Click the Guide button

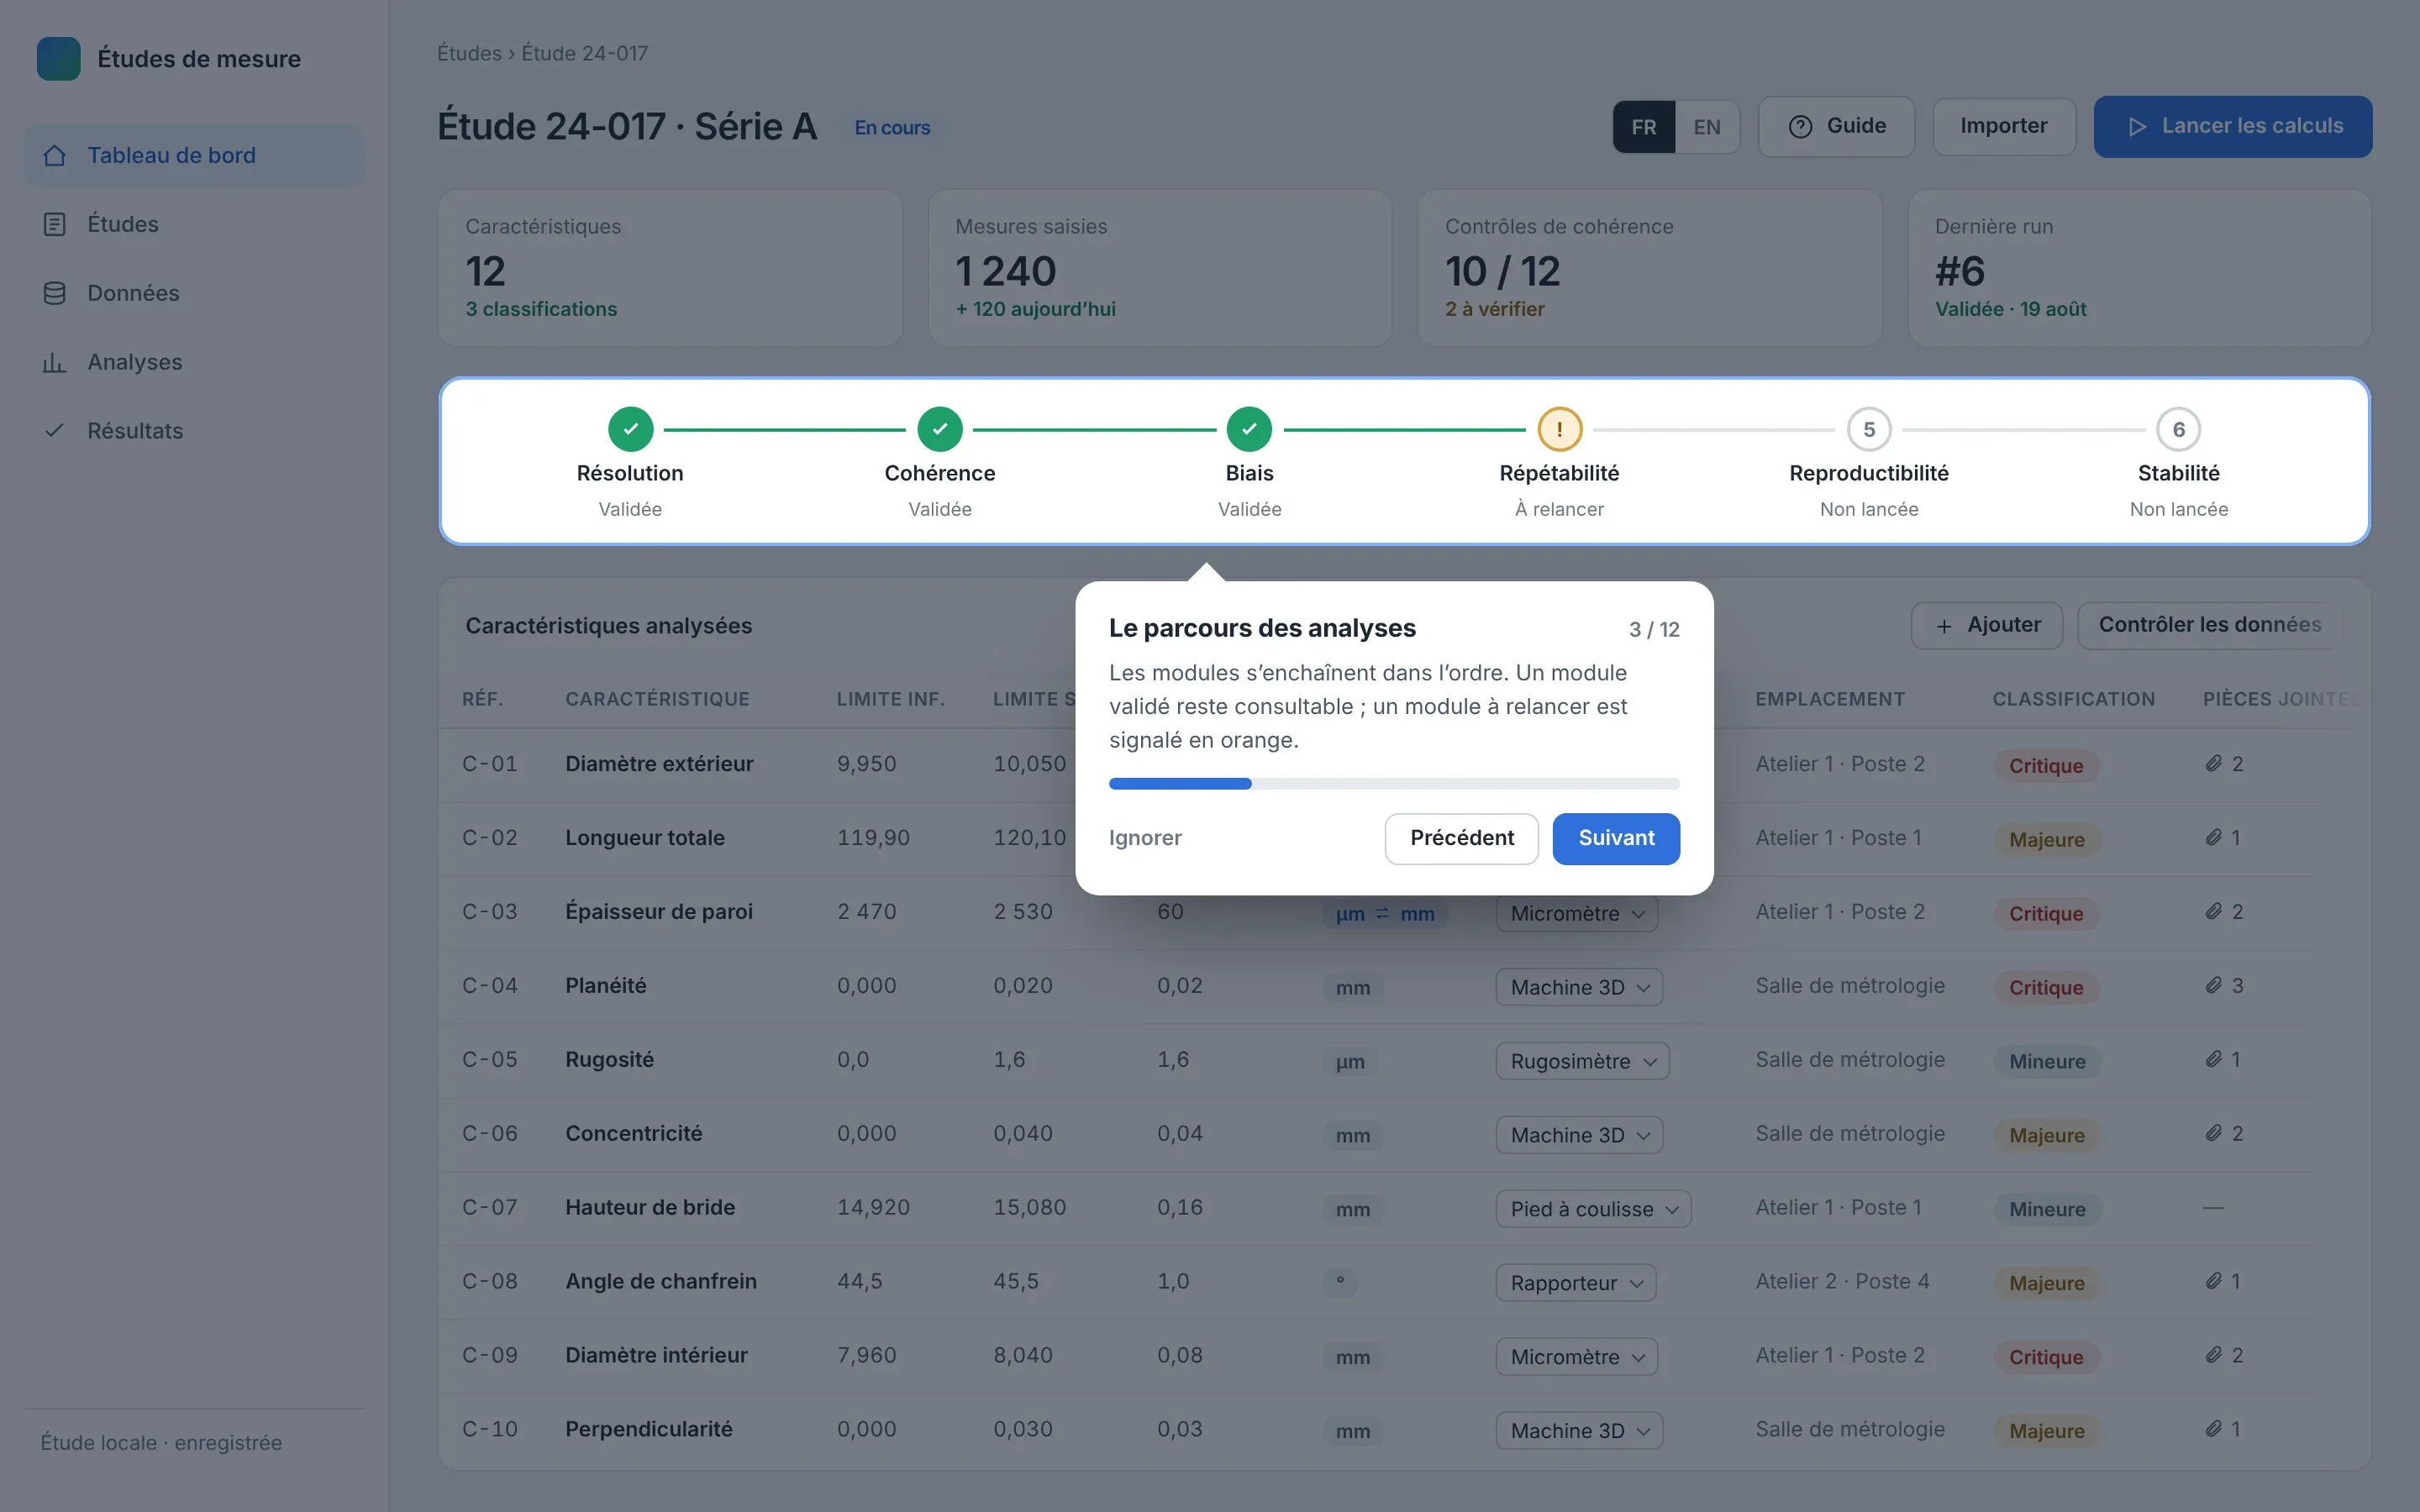pos(1836,127)
